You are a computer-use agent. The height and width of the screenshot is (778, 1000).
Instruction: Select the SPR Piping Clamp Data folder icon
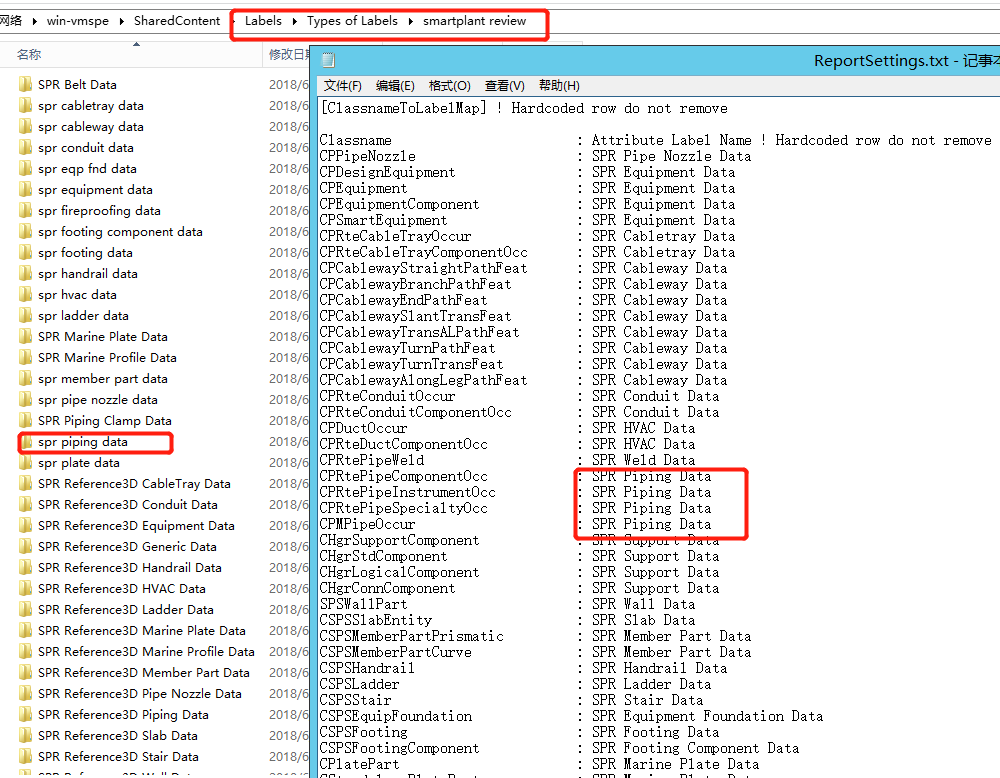pyautogui.click(x=26, y=421)
